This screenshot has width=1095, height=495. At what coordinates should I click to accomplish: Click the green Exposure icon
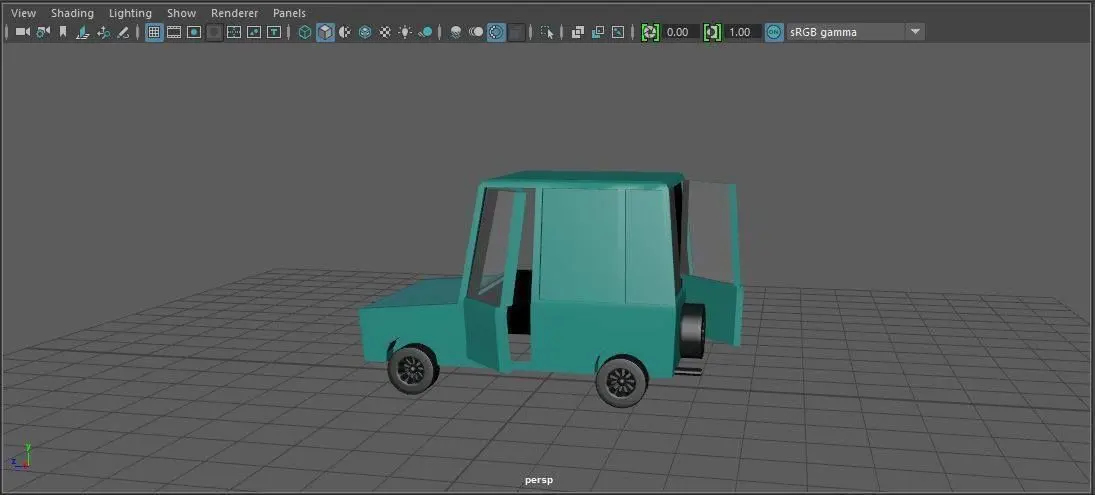(x=650, y=32)
